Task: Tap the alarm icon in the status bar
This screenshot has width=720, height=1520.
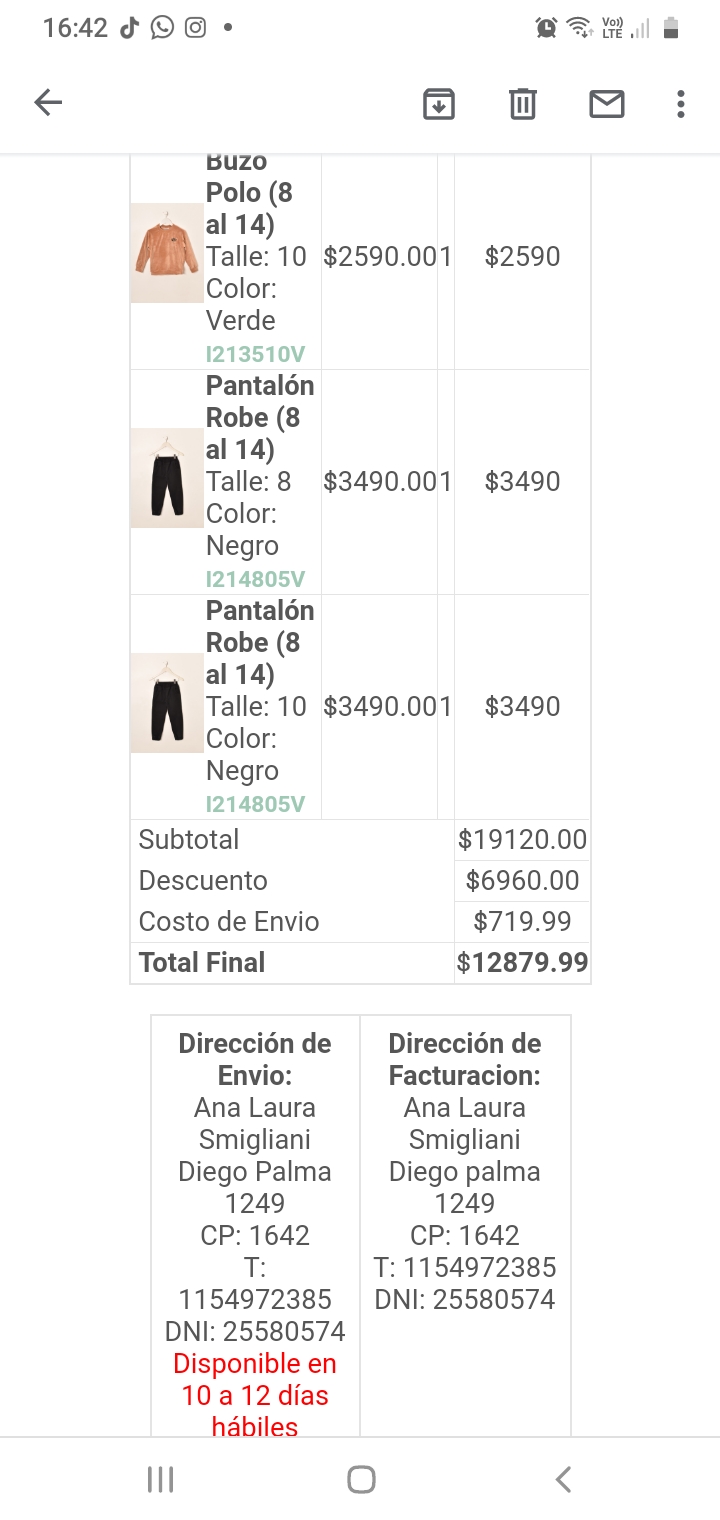Action: (x=546, y=28)
